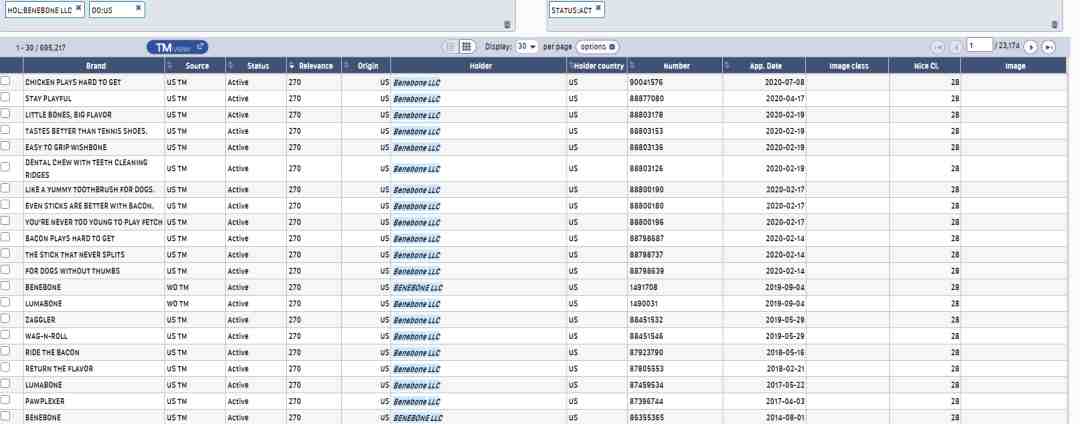Select WO TM source in BENEBONE row
The image size is (1080, 424).
[x=177, y=287]
